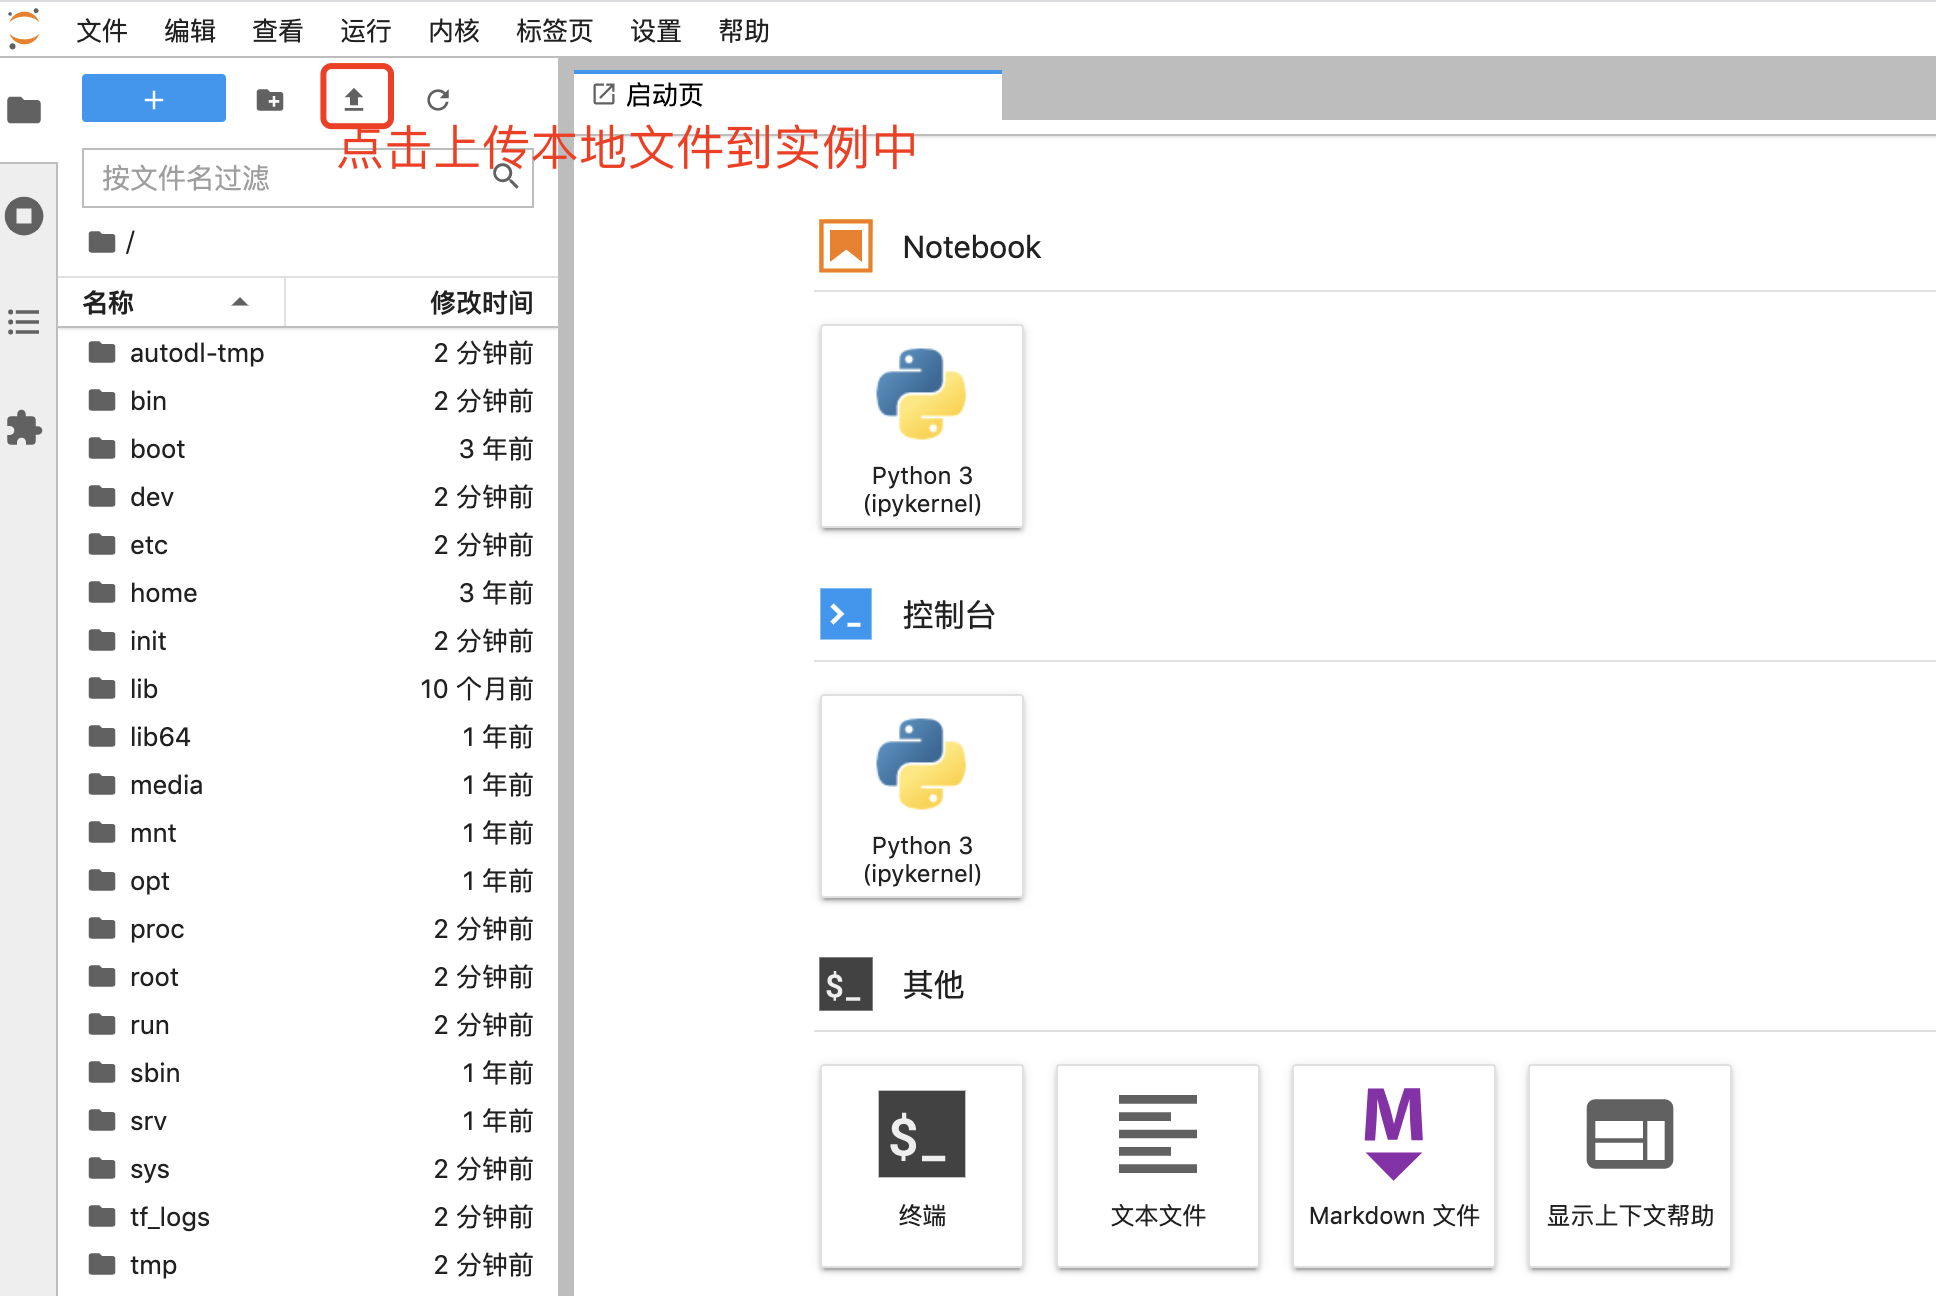The image size is (1936, 1296).
Task: Click the 控制台 section blue icon
Action: click(x=846, y=614)
